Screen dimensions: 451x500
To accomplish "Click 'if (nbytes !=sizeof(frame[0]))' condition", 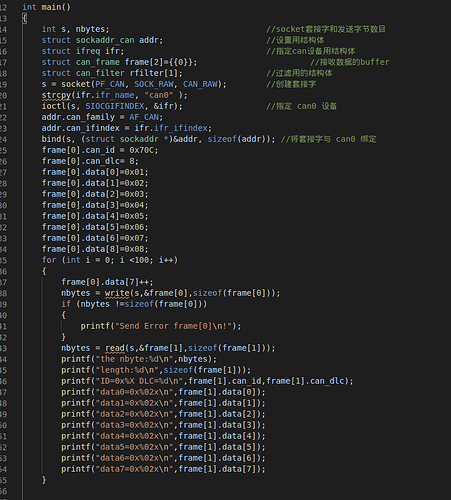I will click(x=134, y=304).
